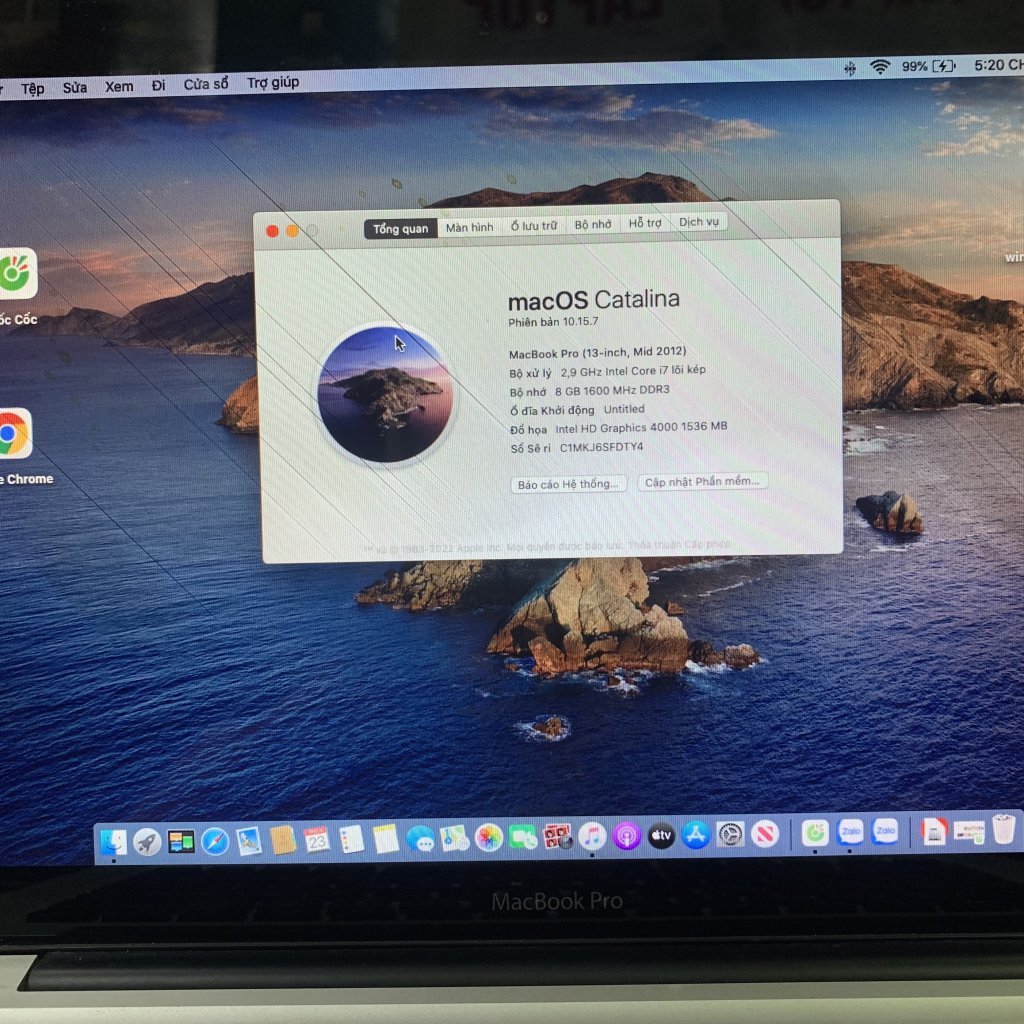The width and height of the screenshot is (1024, 1024).
Task: Launch Launchpad rocket icon in Dock
Action: pos(147,842)
